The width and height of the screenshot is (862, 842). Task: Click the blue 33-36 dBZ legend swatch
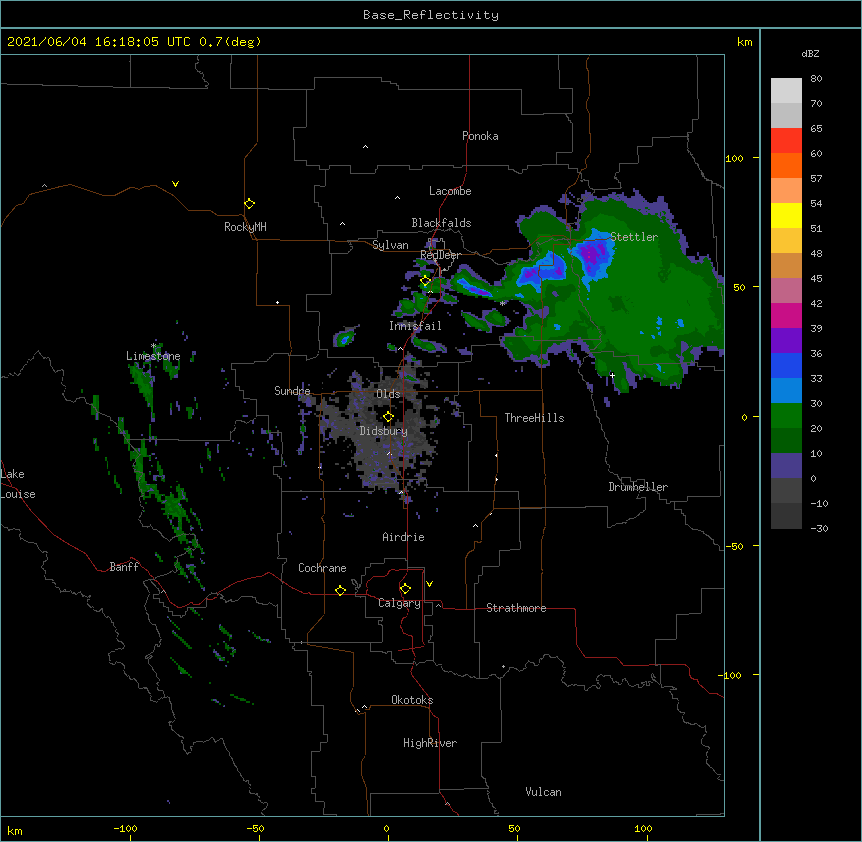[786, 365]
